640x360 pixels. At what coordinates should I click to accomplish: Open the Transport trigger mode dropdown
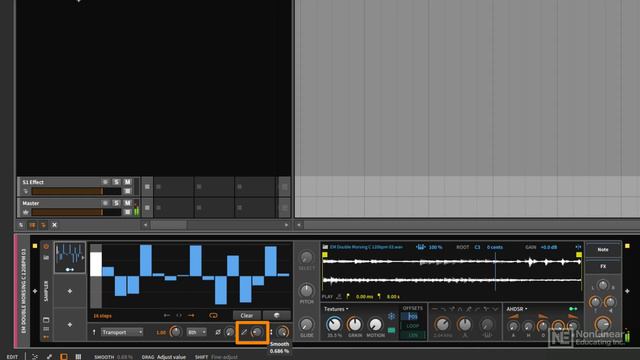coord(122,332)
